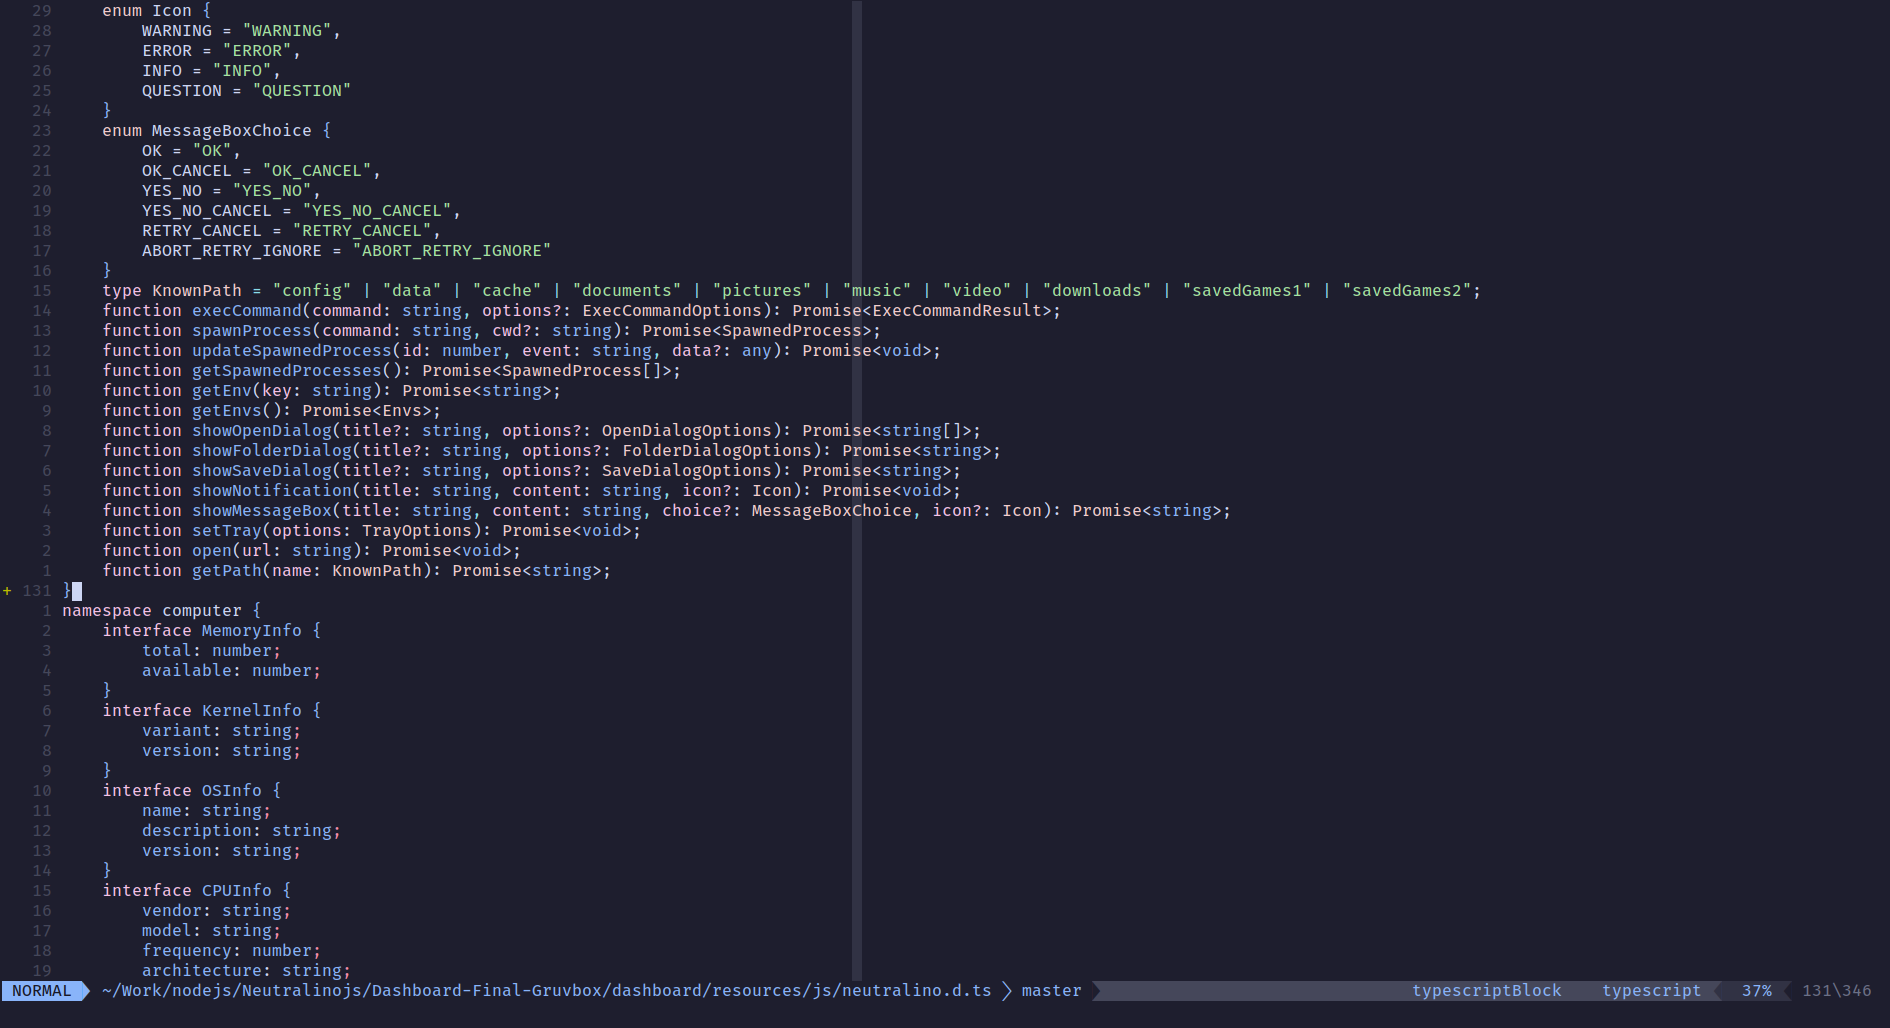1890x1028 pixels.
Task: Click the 'description: string' property
Action: (x=241, y=831)
